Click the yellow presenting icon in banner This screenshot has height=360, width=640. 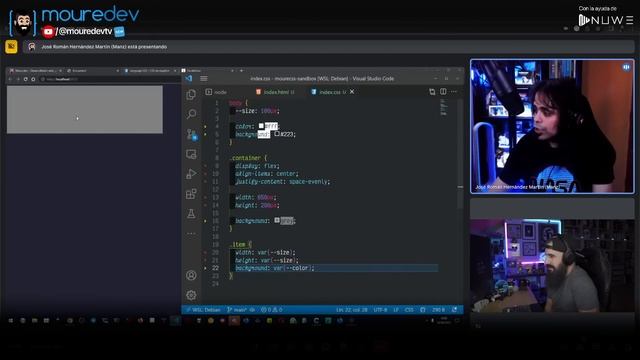point(11,47)
